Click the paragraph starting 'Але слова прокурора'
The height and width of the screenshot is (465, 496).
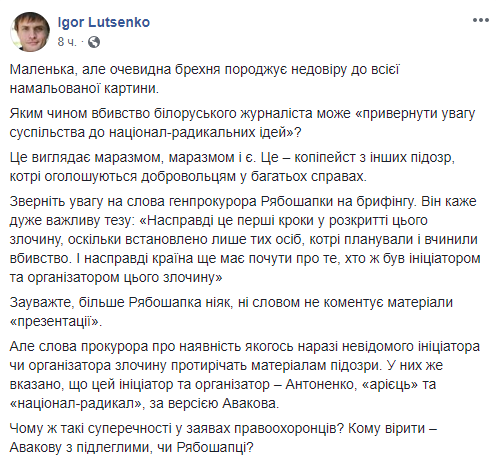(x=244, y=375)
